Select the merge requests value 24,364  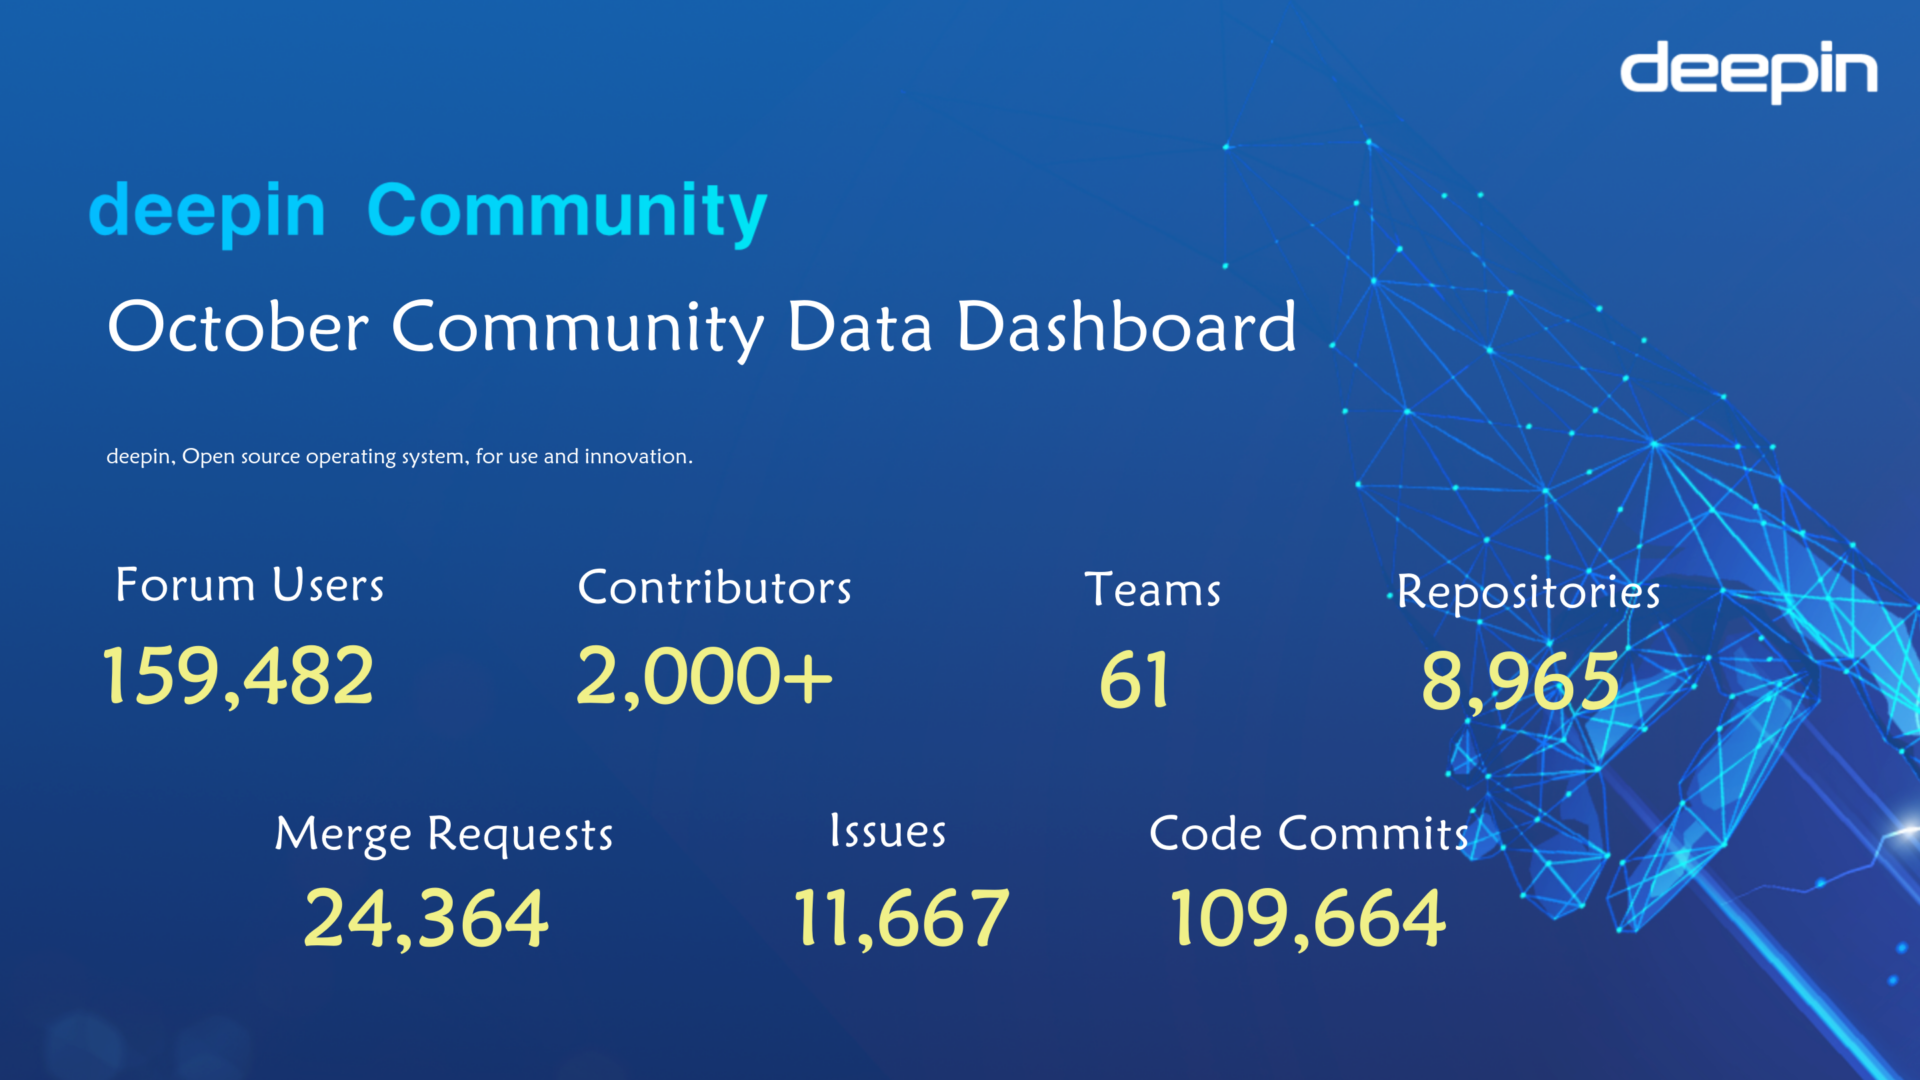[426, 920]
